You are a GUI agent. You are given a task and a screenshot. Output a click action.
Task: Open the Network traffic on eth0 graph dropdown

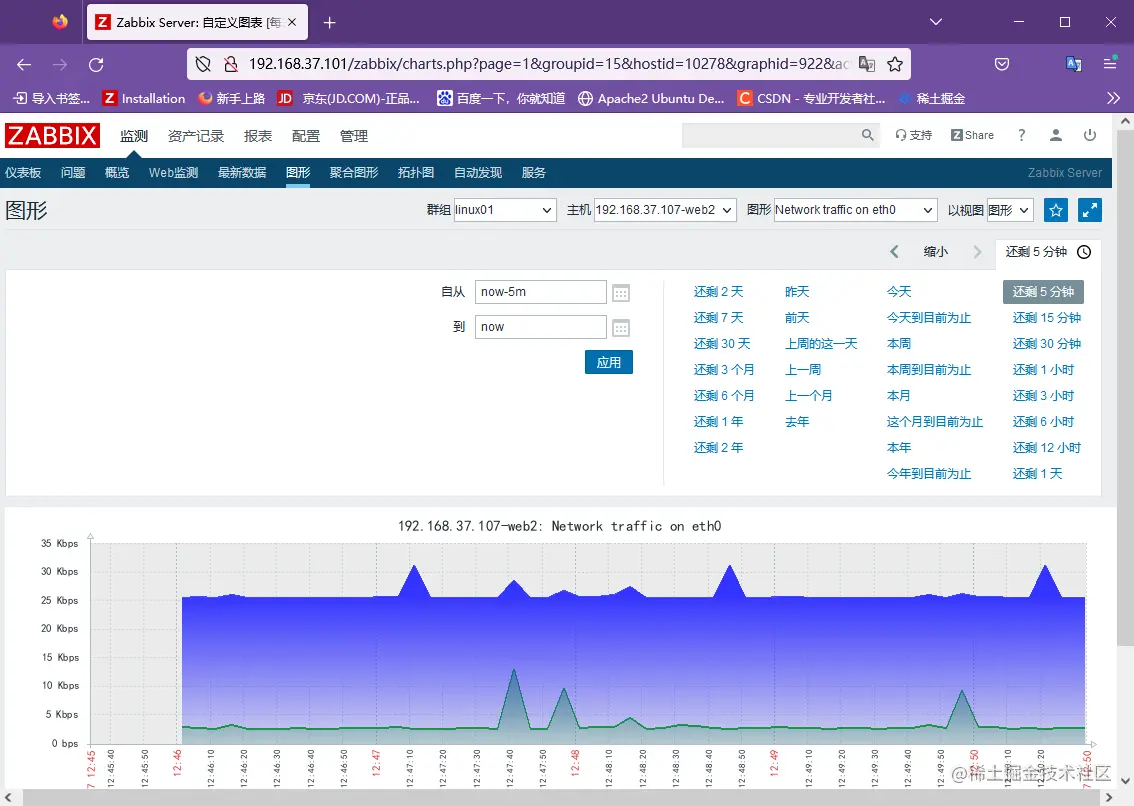coord(854,209)
